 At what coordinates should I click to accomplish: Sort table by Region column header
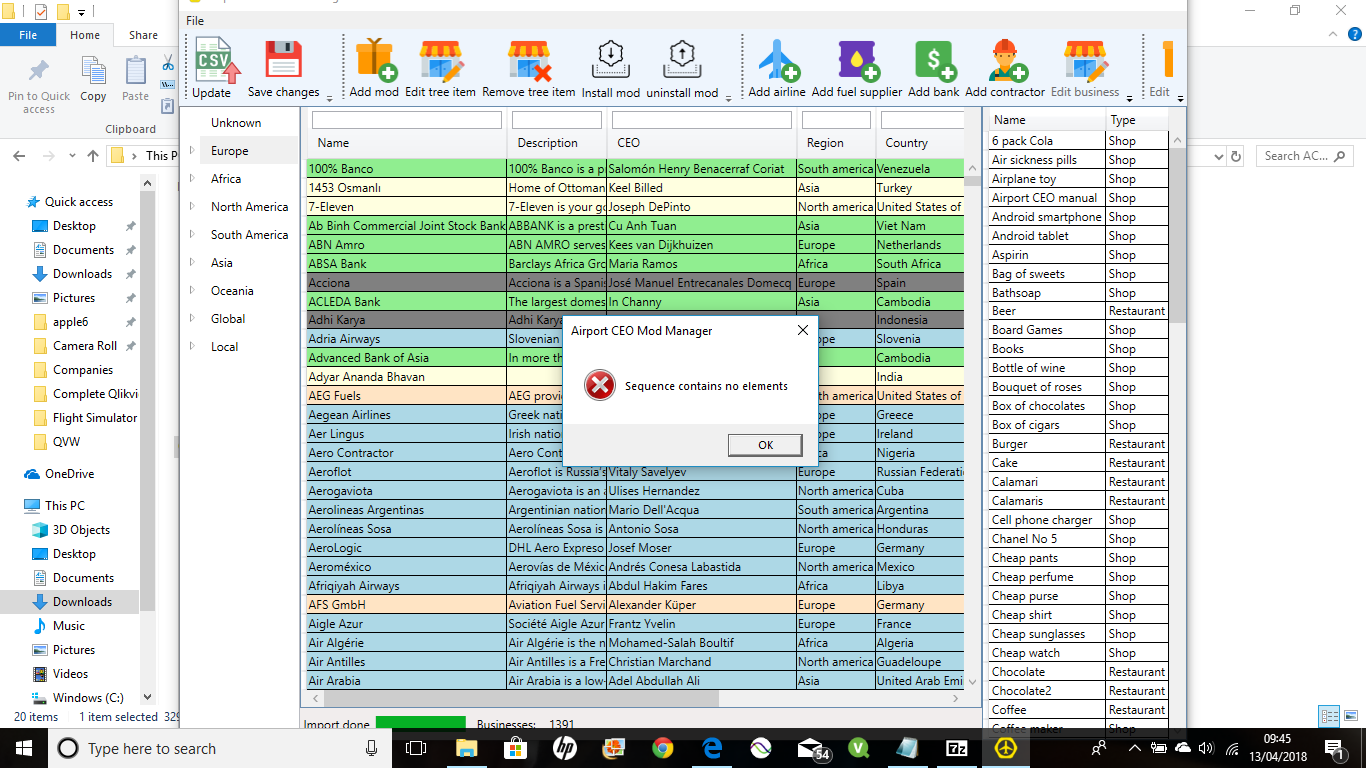click(826, 143)
